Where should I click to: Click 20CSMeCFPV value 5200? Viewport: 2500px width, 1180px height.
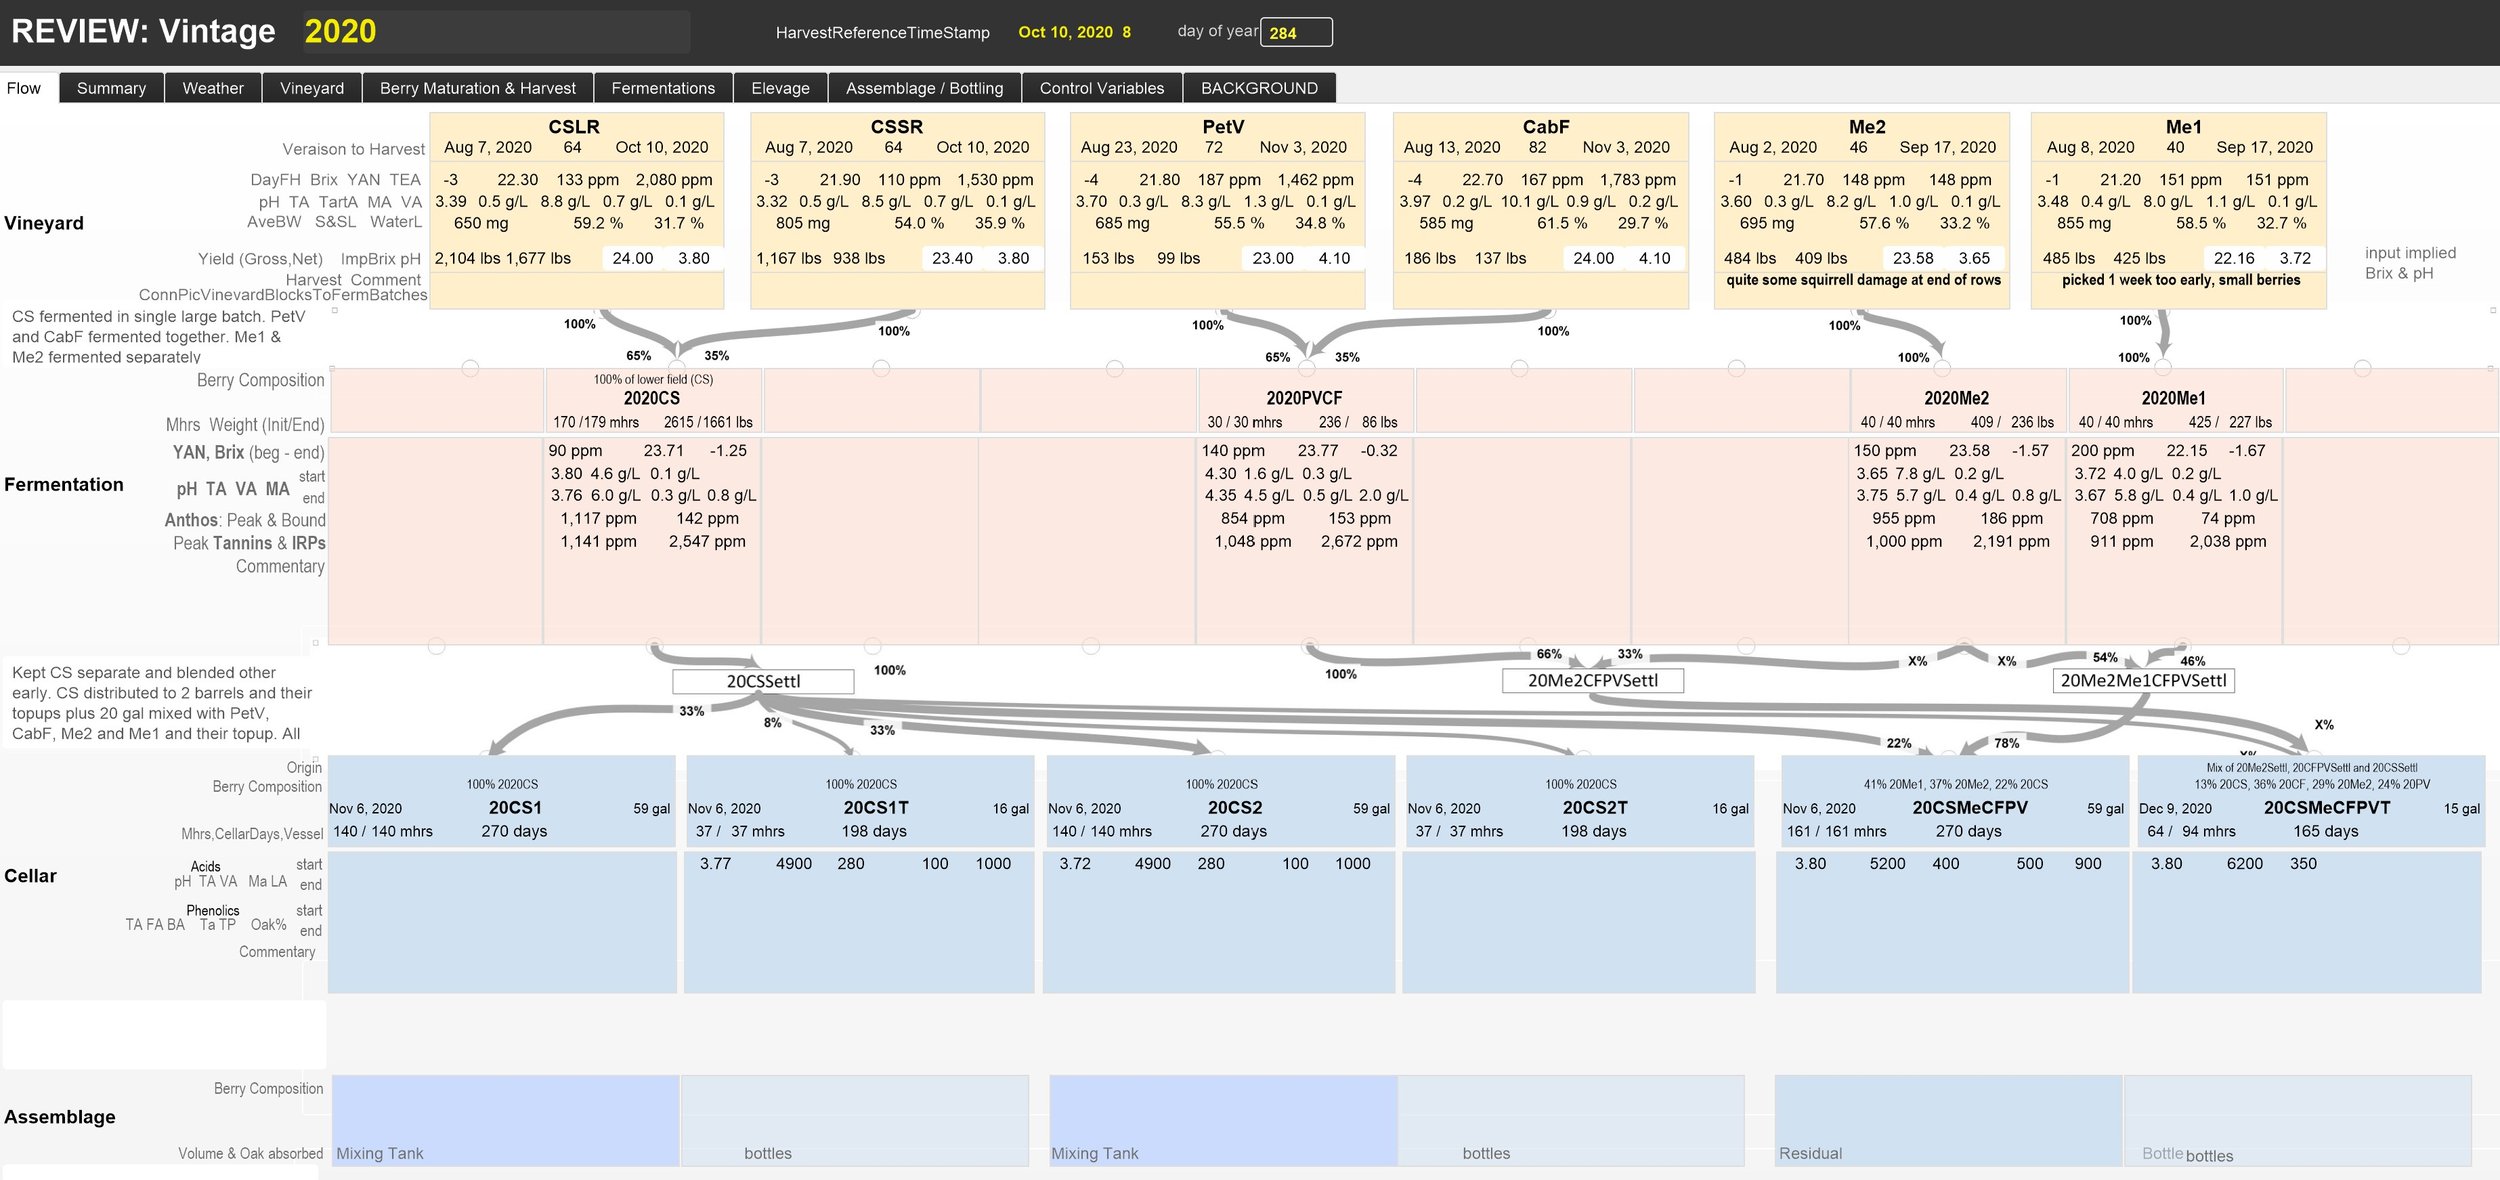tap(1887, 863)
